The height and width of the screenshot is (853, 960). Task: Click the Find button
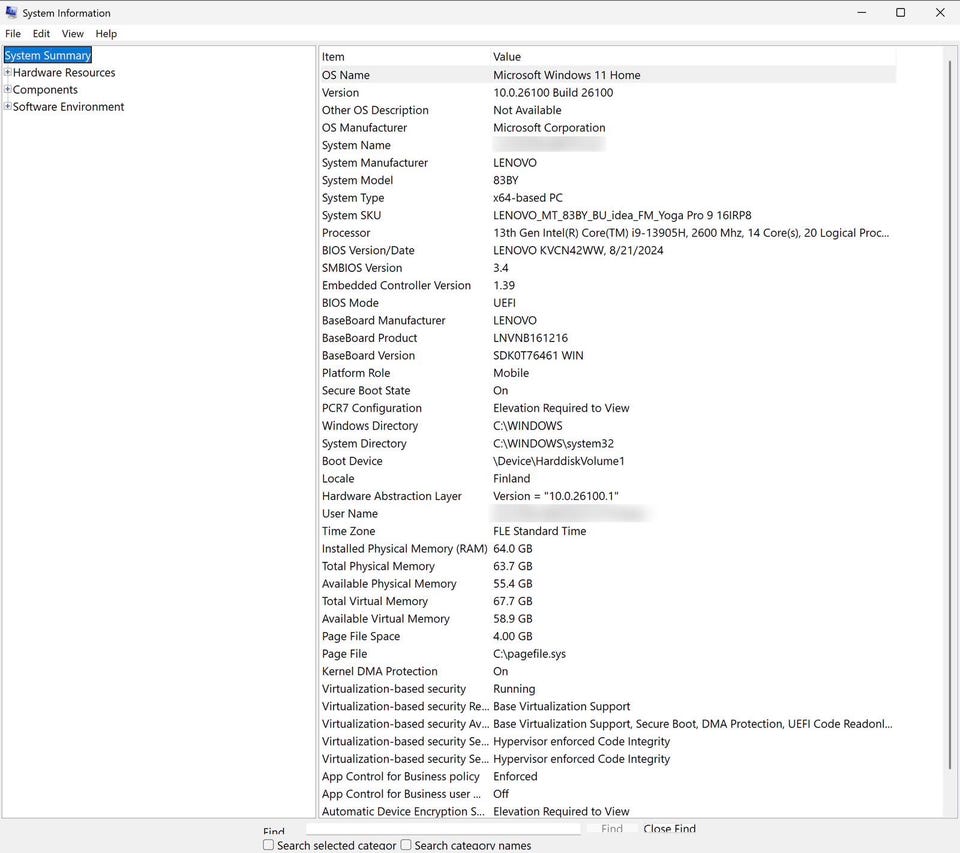pyautogui.click(x=612, y=829)
